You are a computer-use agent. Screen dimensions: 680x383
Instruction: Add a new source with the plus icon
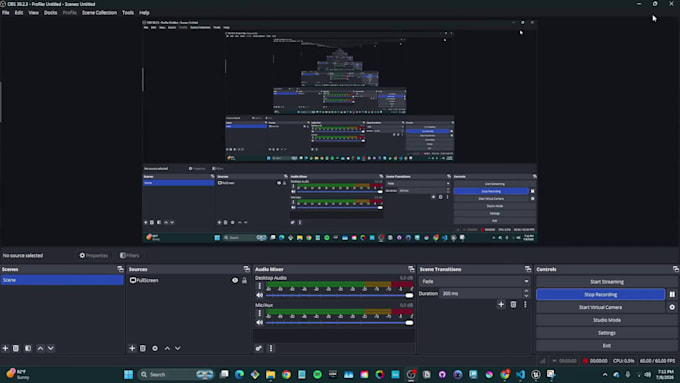(132, 348)
